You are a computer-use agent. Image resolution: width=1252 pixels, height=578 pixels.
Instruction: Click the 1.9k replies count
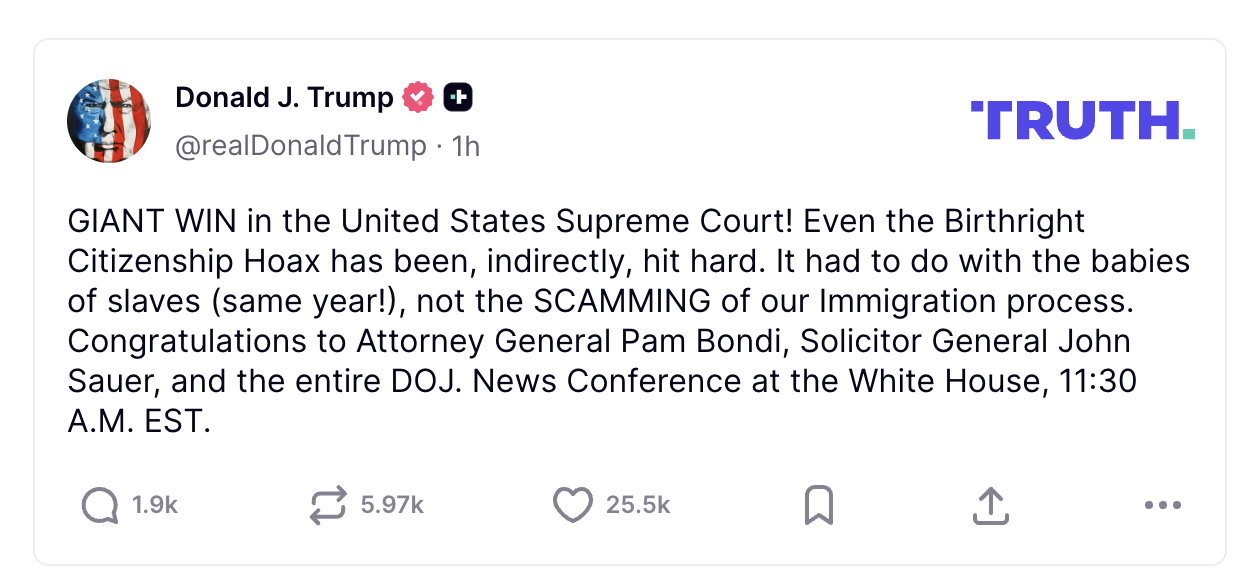coord(155,506)
